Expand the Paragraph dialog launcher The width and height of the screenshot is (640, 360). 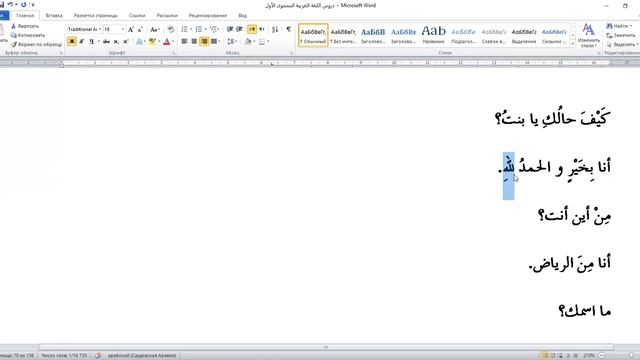click(x=291, y=53)
